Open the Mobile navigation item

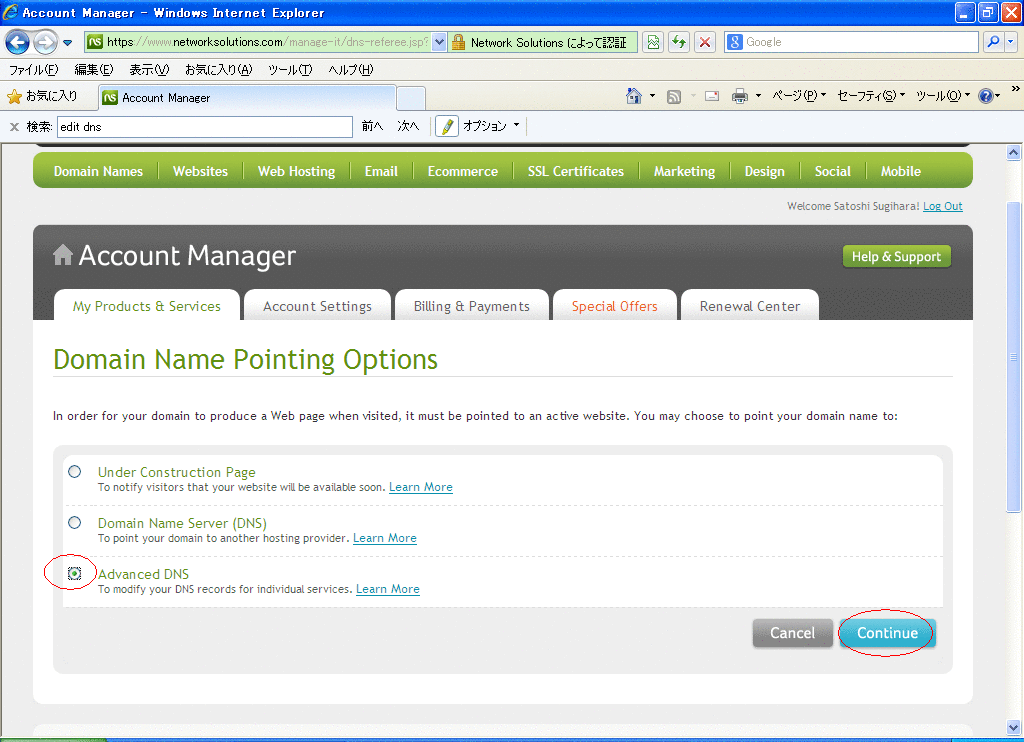(901, 171)
